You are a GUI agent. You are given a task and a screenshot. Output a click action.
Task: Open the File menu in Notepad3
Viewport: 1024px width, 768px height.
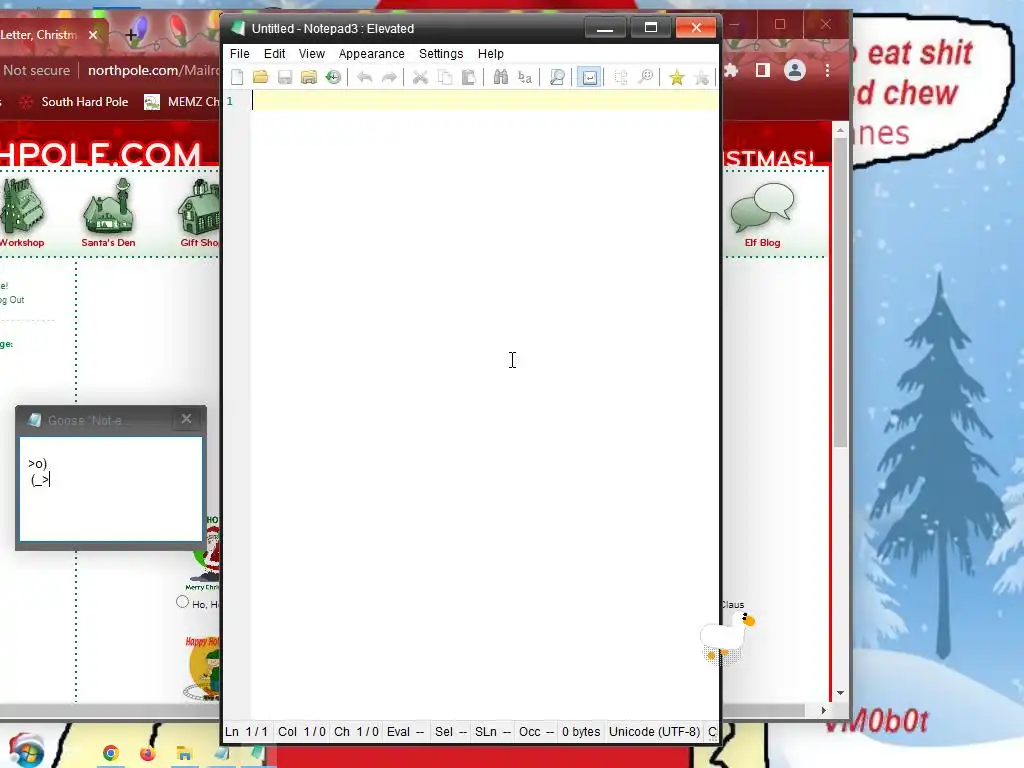[240, 54]
